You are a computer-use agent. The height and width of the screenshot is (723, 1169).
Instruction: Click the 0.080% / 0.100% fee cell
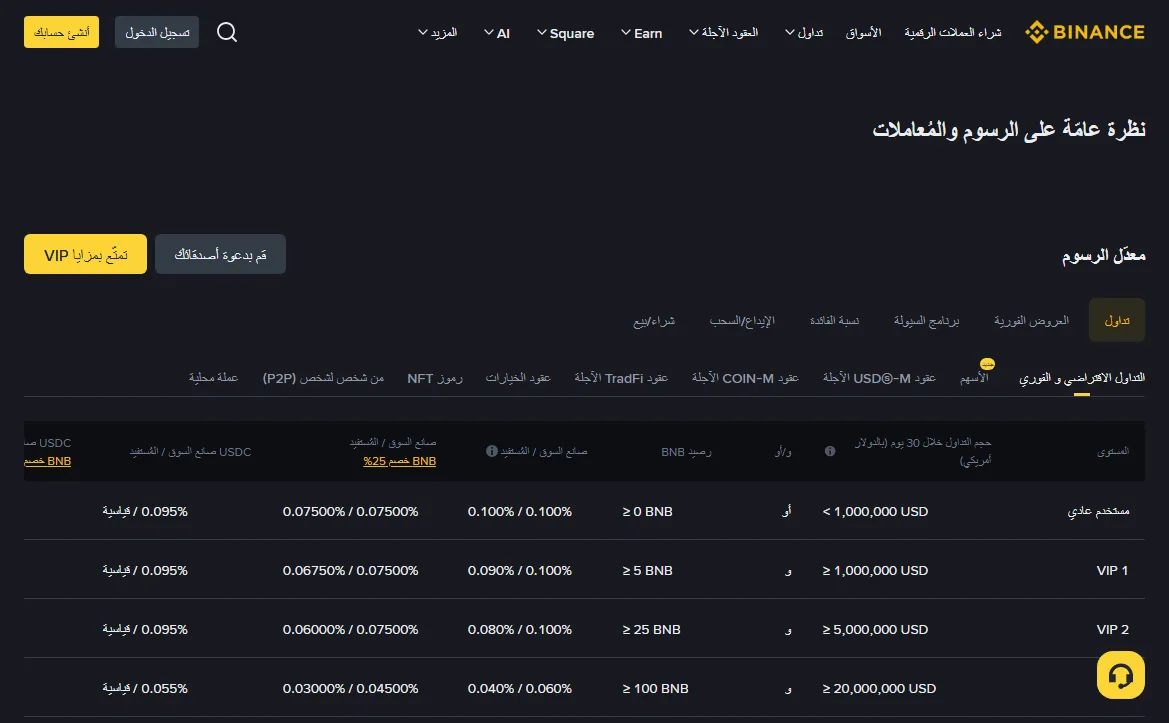pyautogui.click(x=520, y=629)
